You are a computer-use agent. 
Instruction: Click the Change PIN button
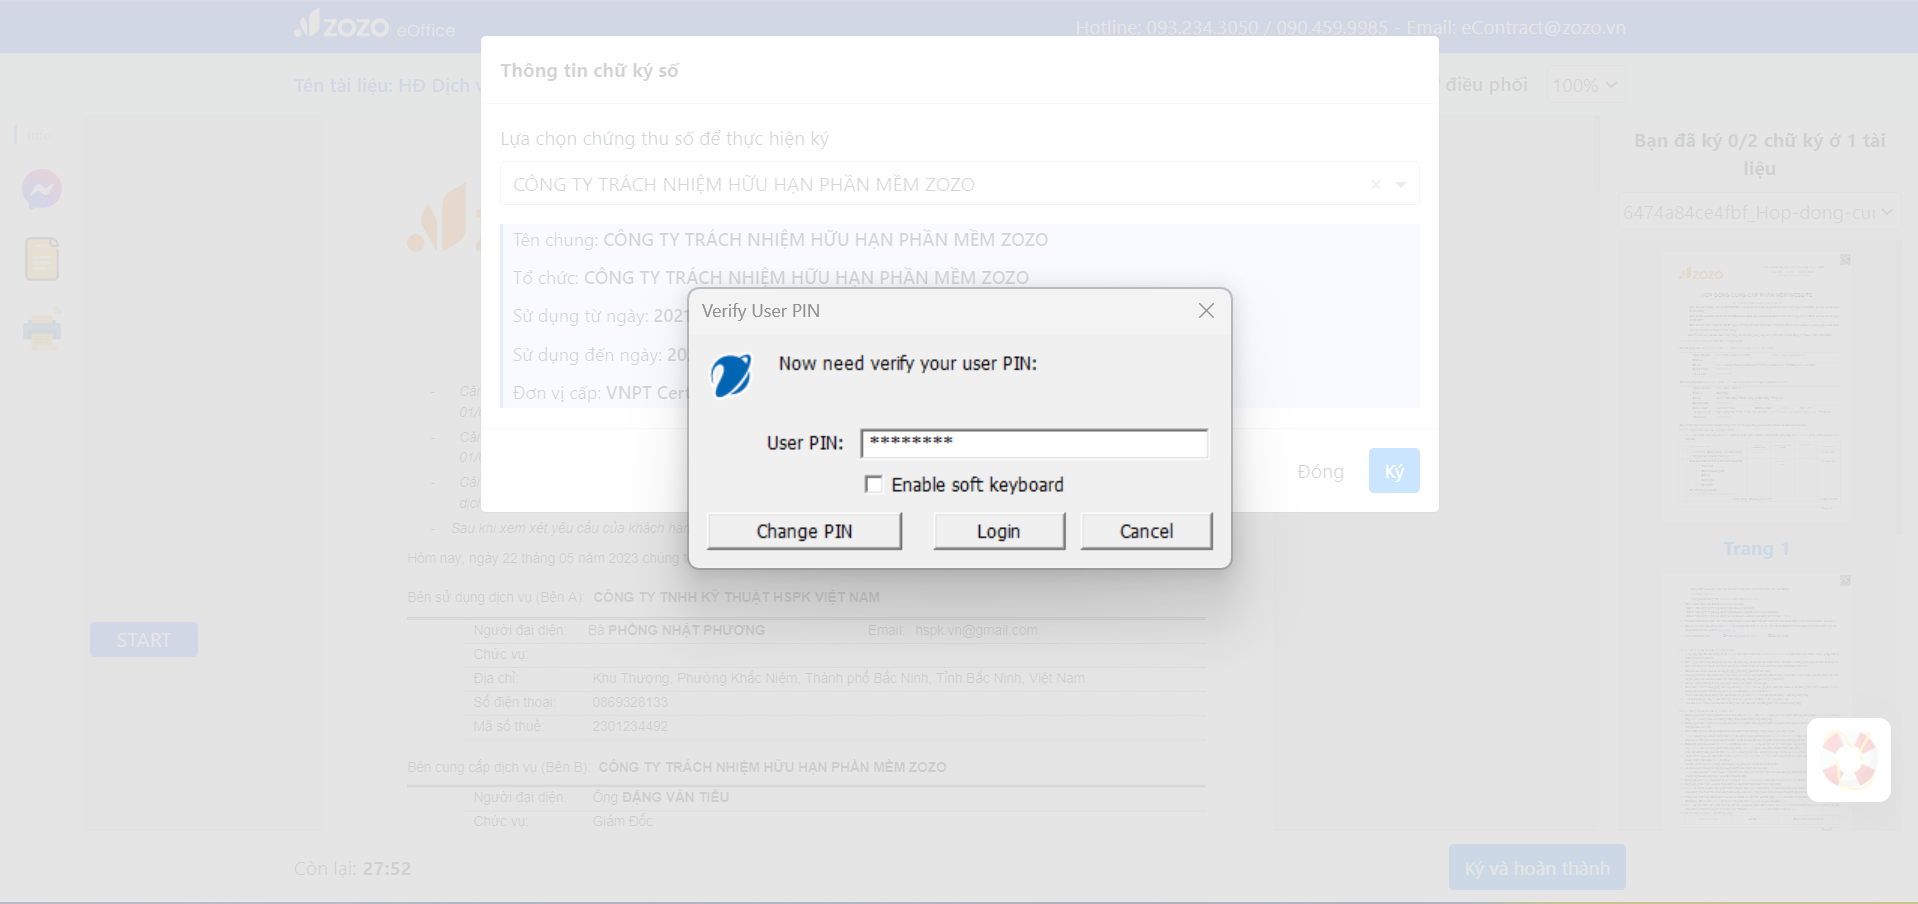click(x=804, y=531)
